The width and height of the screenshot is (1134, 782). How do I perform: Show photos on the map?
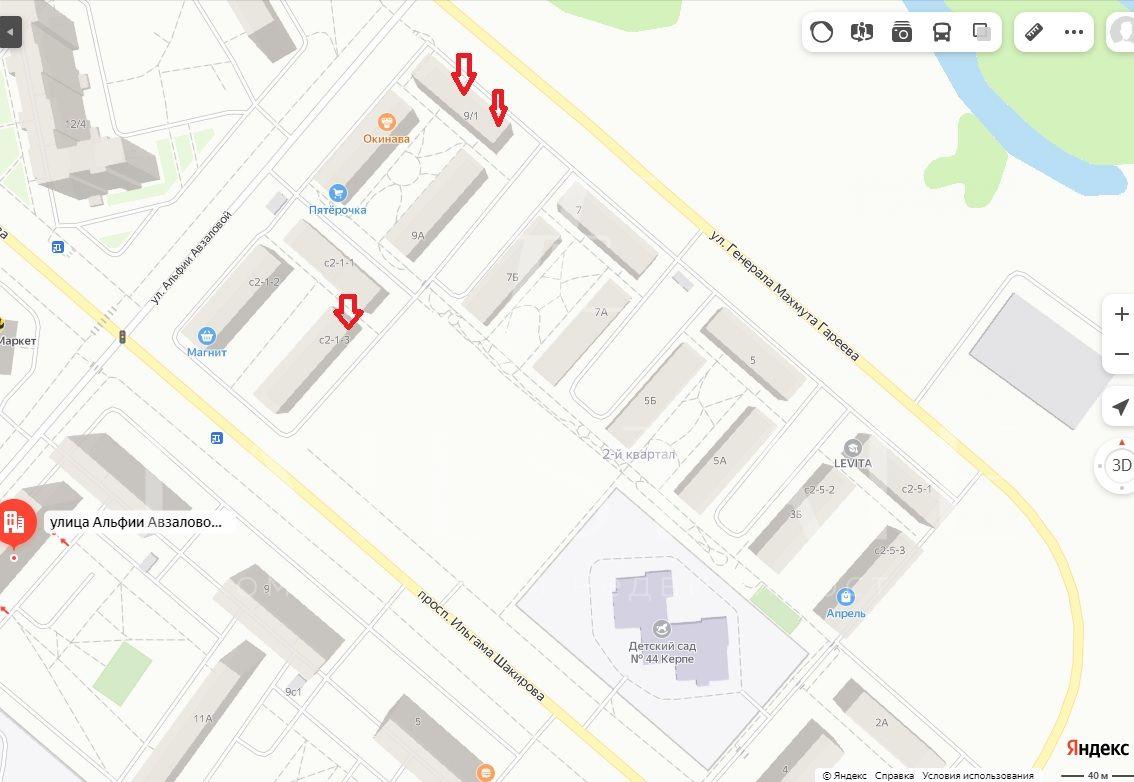[901, 32]
